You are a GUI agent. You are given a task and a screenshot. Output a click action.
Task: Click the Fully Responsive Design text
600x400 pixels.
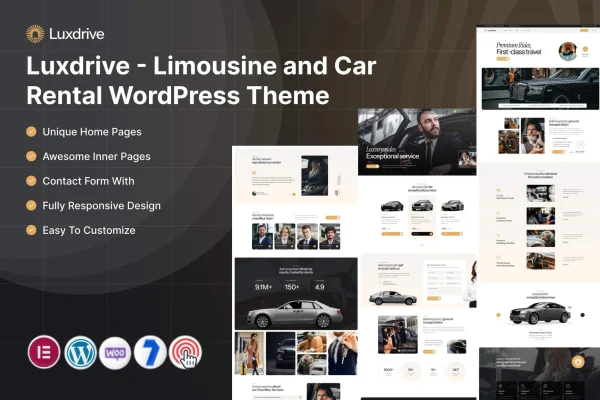(x=101, y=206)
